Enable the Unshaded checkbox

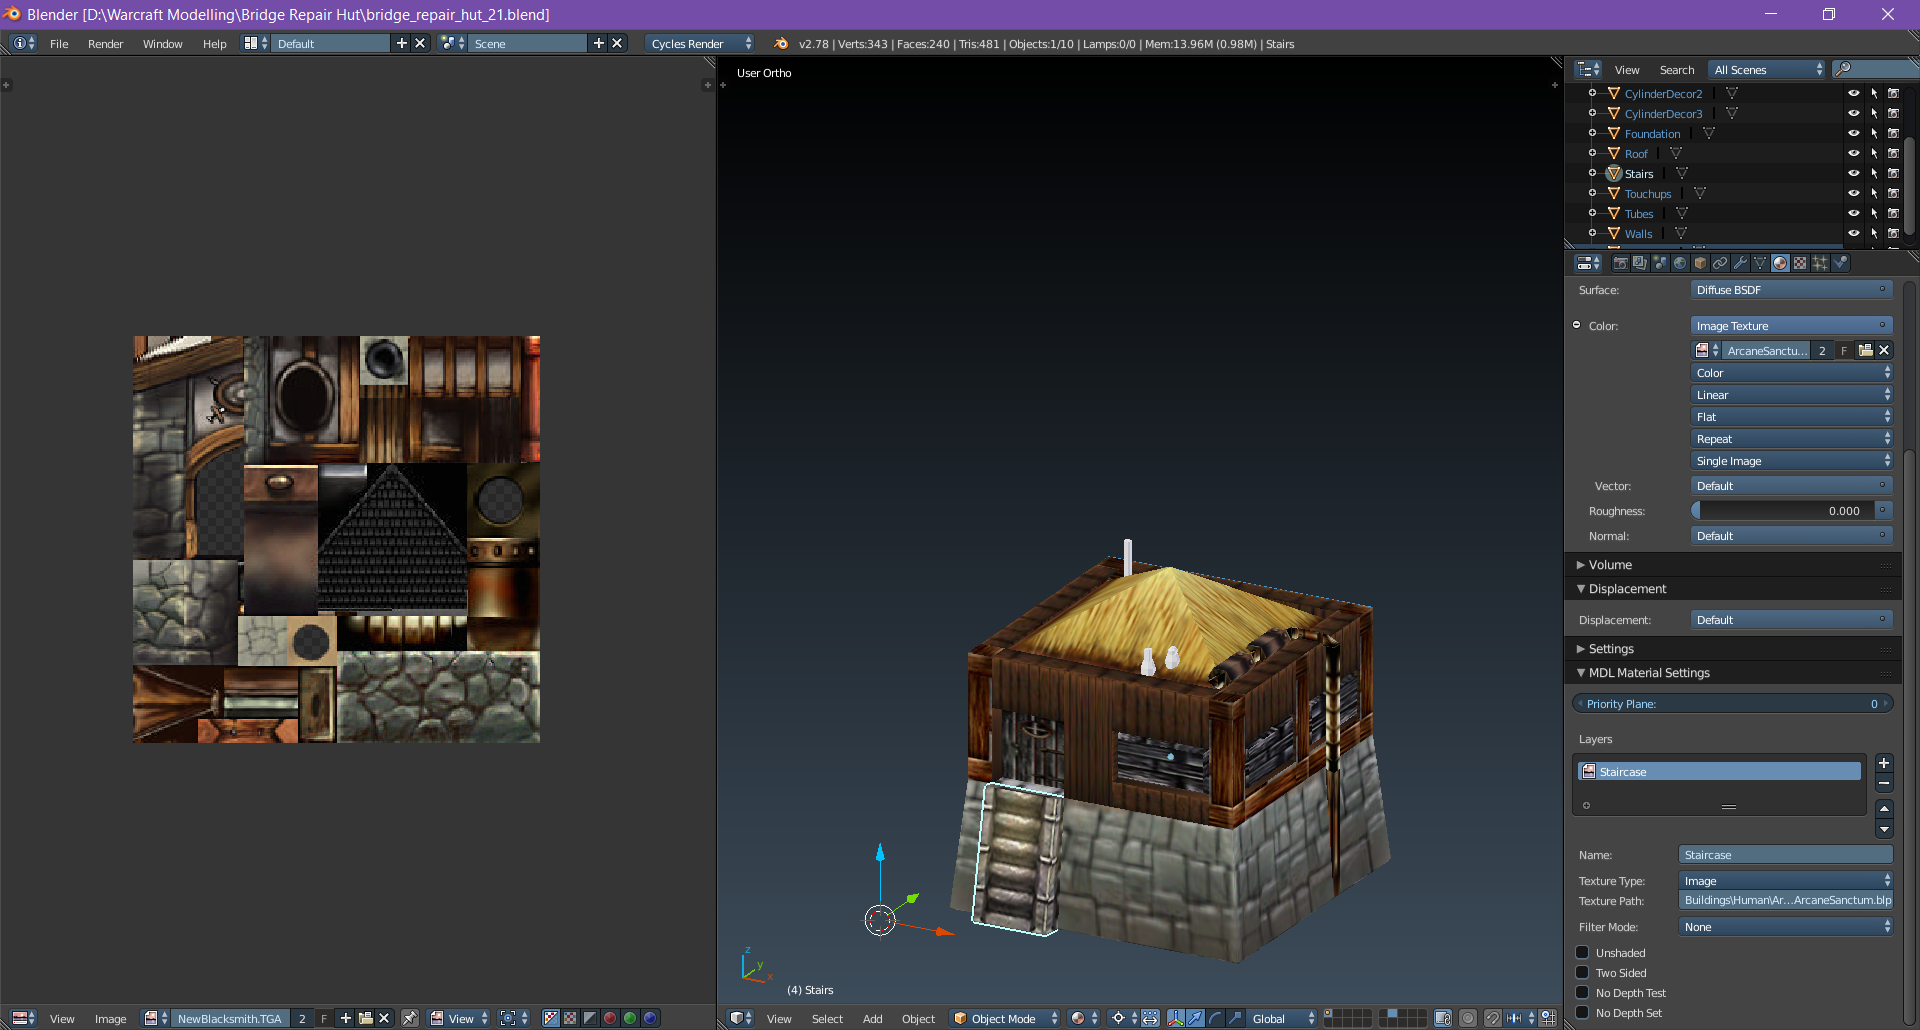click(1582, 952)
